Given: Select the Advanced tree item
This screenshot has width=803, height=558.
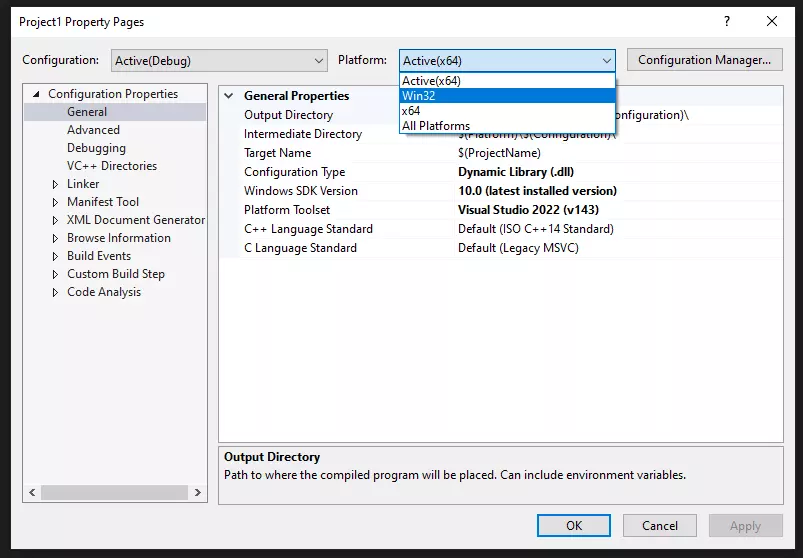Looking at the screenshot, I should [x=93, y=130].
